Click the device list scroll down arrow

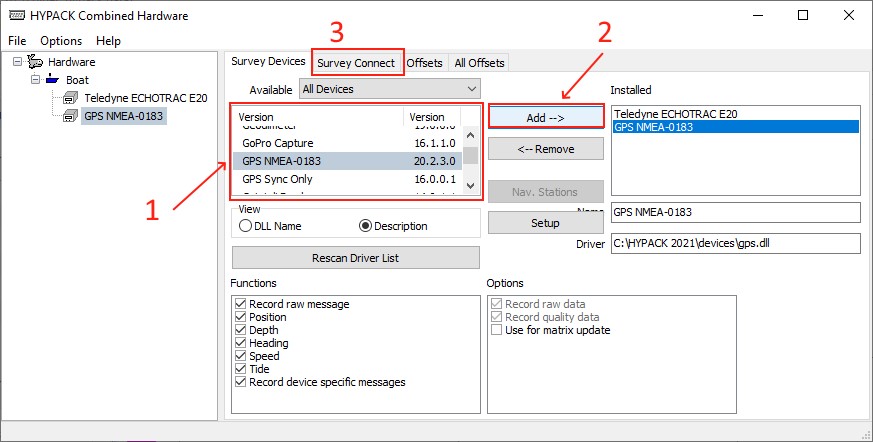click(470, 186)
